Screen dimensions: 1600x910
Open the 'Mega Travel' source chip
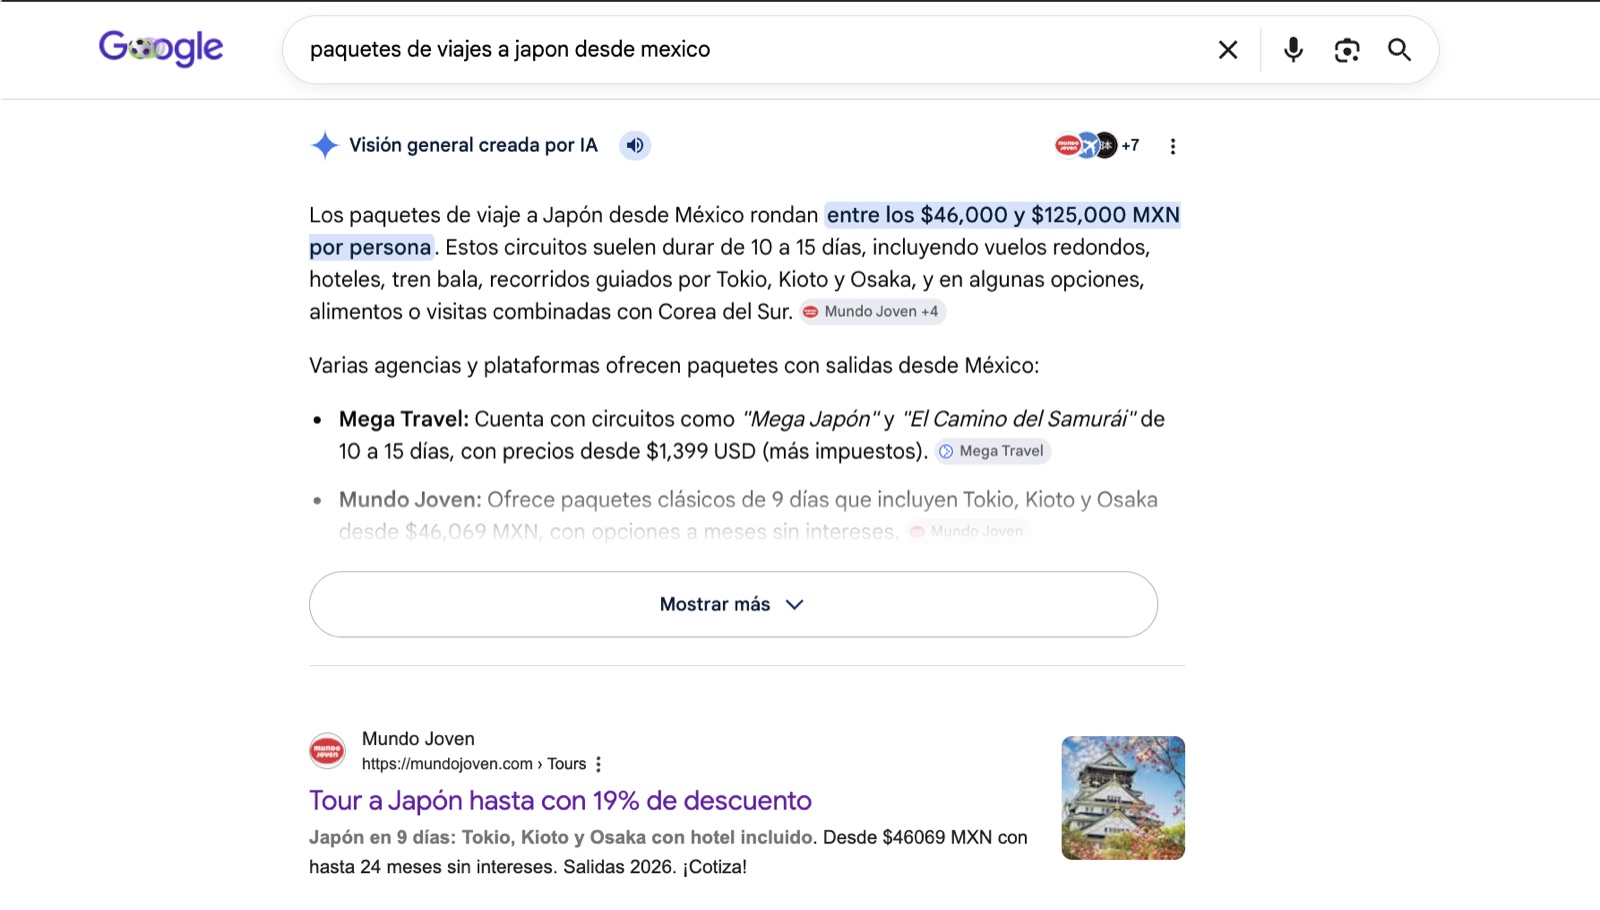(x=993, y=451)
